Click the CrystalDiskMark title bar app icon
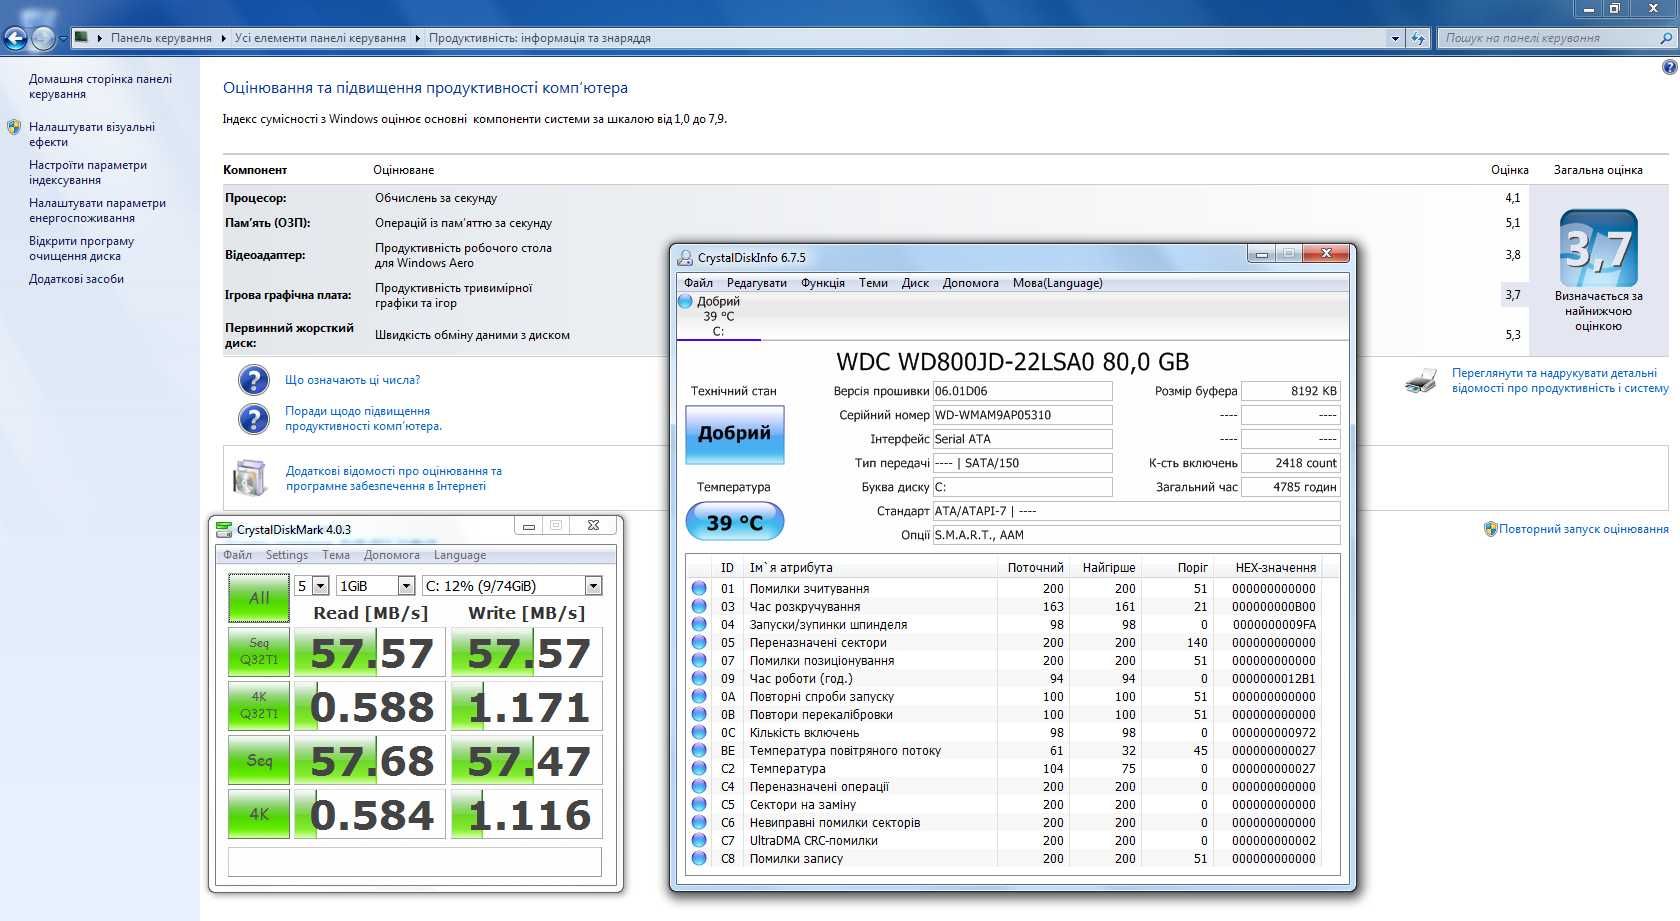This screenshot has width=1680, height=921. point(224,529)
